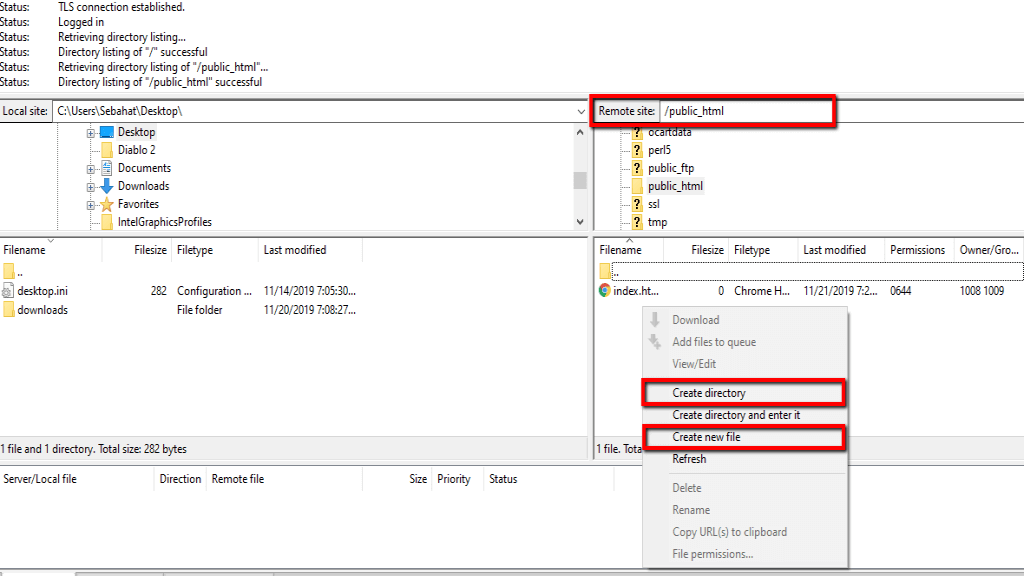Expand the Downloads tree node
This screenshot has width=1024, height=576.
[x=91, y=187]
